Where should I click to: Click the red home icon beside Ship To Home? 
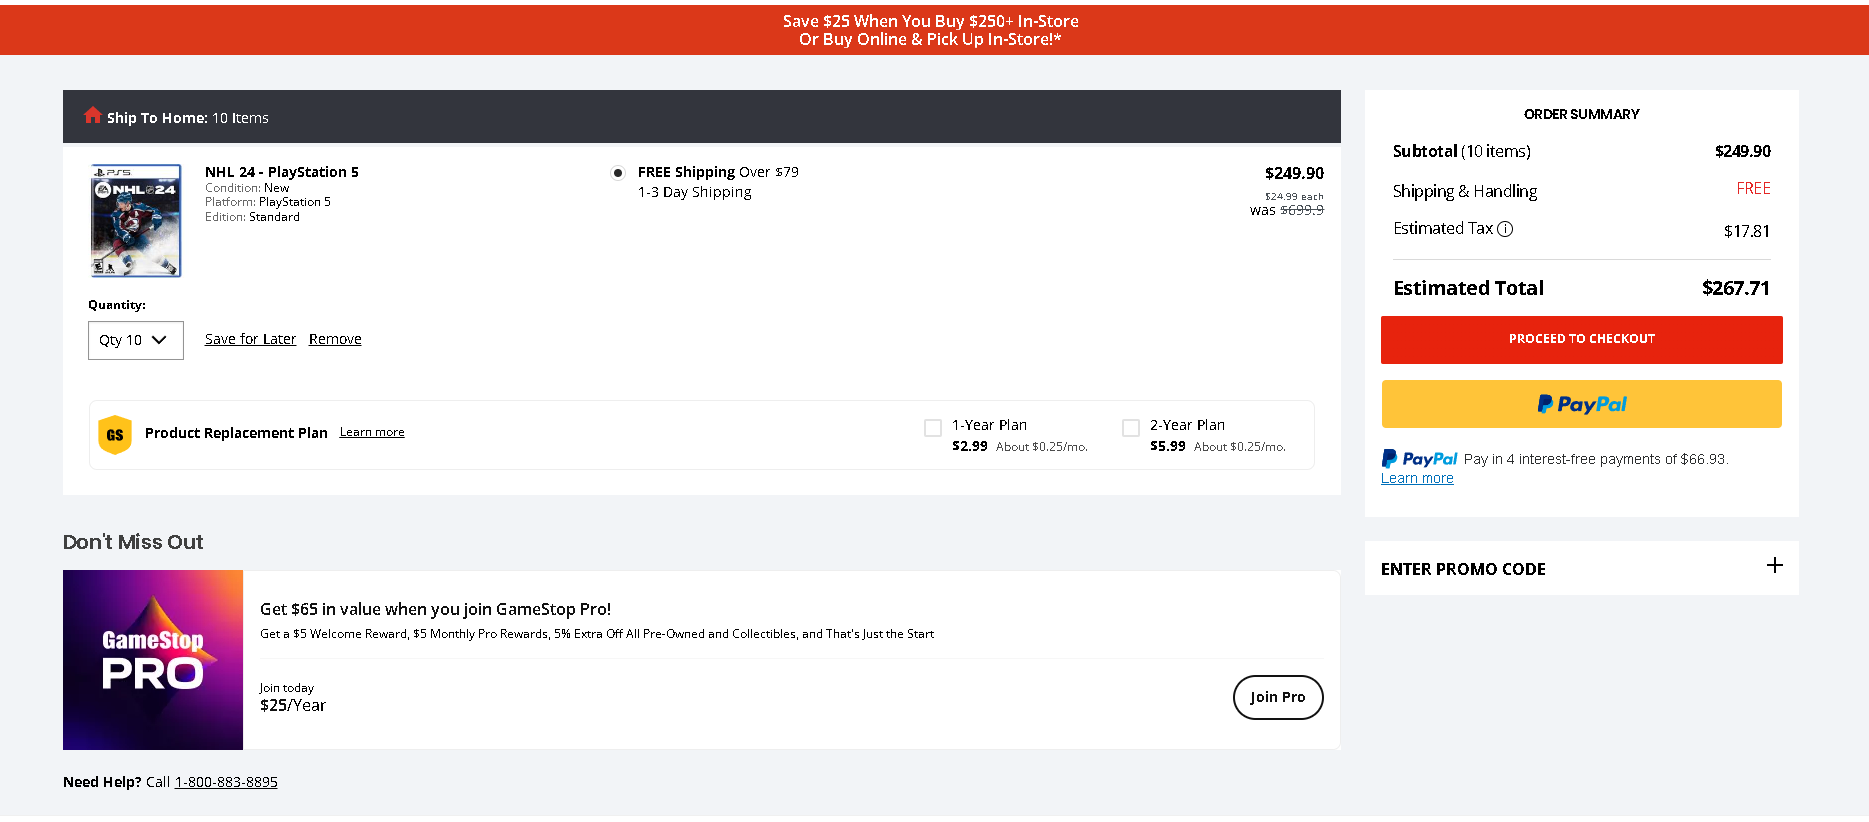(93, 115)
